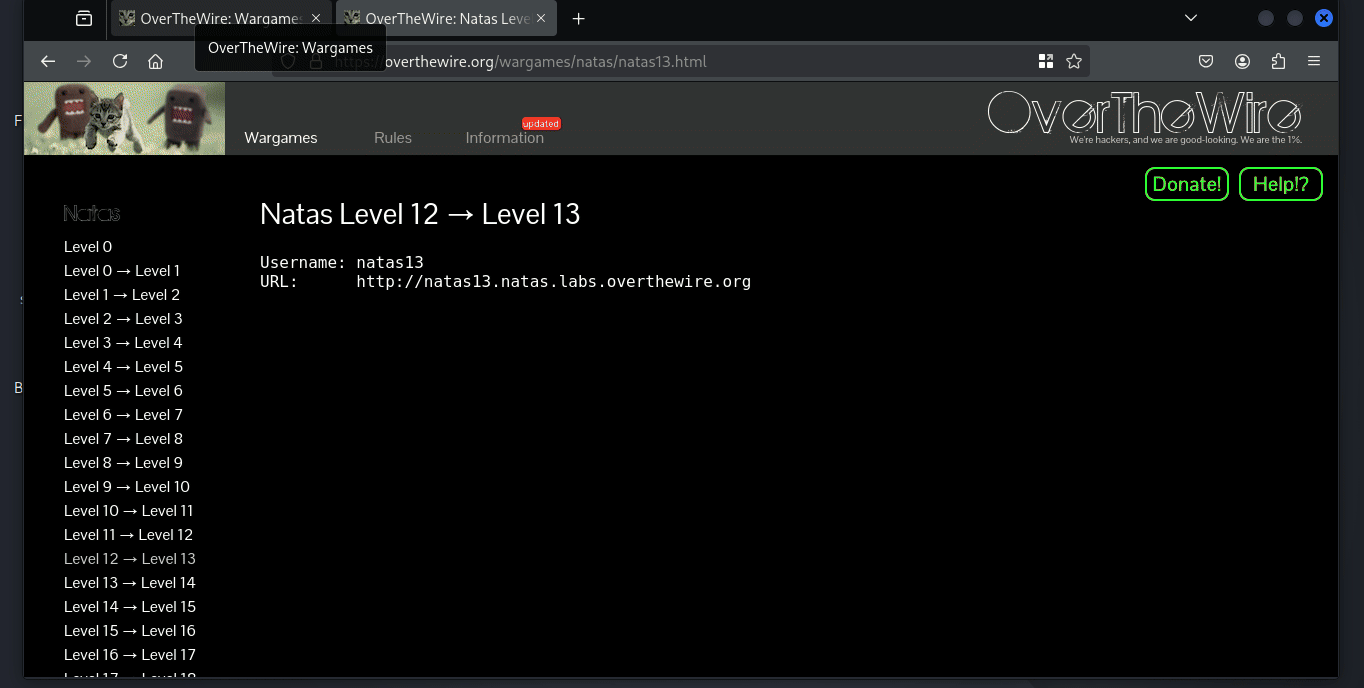
Task: Click the Natas Level 12 → Level 13 heading
Action: click(x=420, y=214)
